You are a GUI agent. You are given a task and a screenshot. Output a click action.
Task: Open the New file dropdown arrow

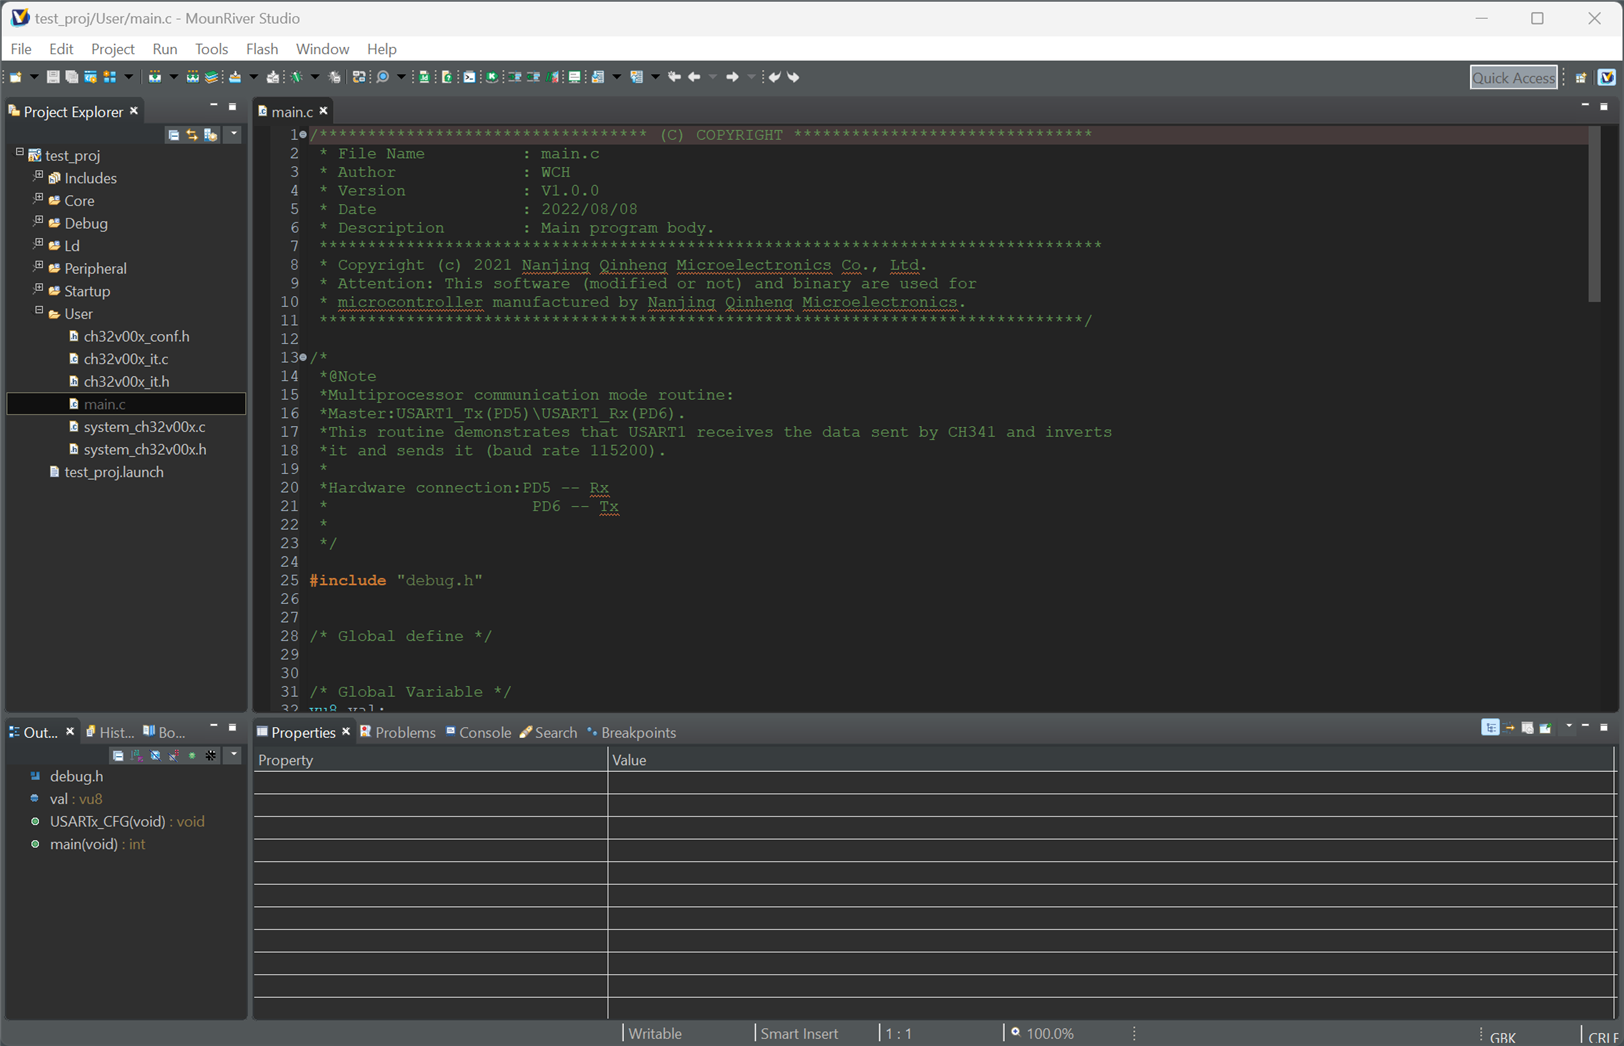[x=34, y=77]
